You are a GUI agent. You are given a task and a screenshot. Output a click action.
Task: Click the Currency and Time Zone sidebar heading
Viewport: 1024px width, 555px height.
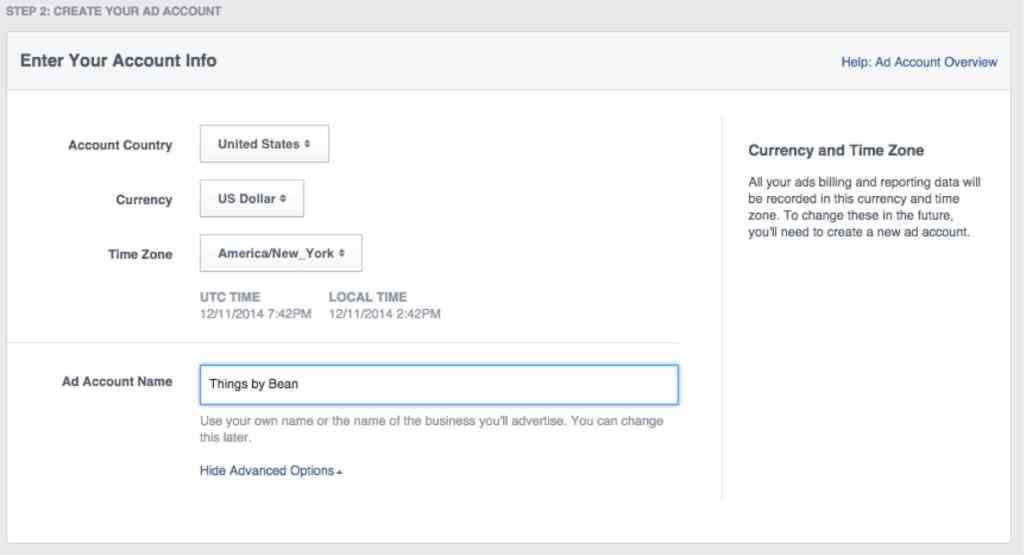pos(836,150)
